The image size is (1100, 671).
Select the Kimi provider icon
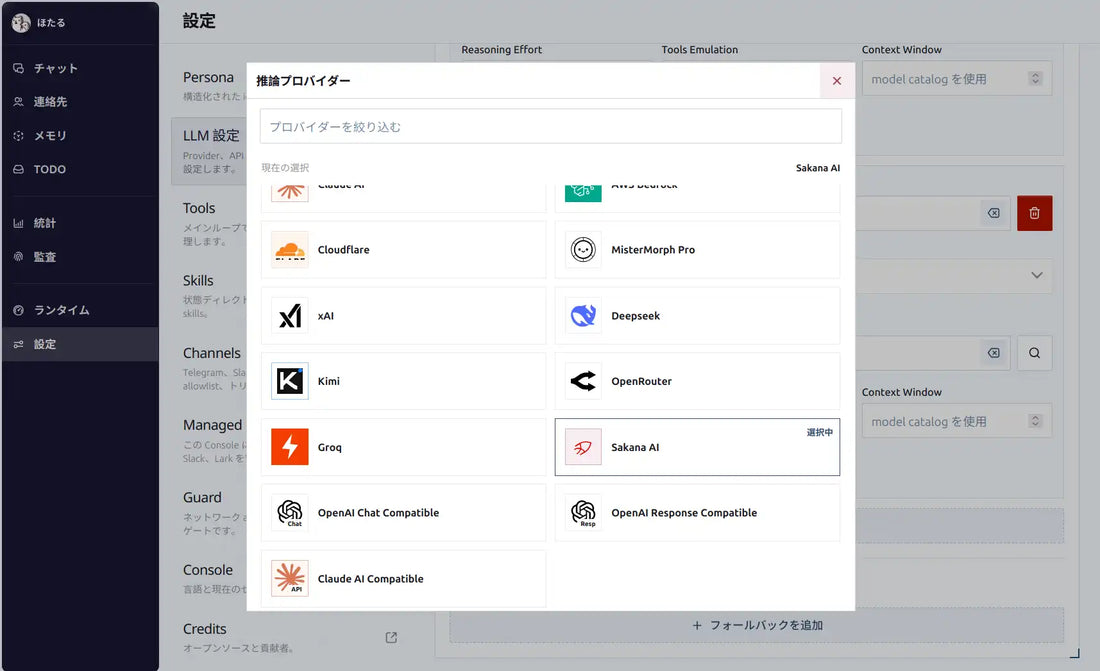(x=290, y=381)
